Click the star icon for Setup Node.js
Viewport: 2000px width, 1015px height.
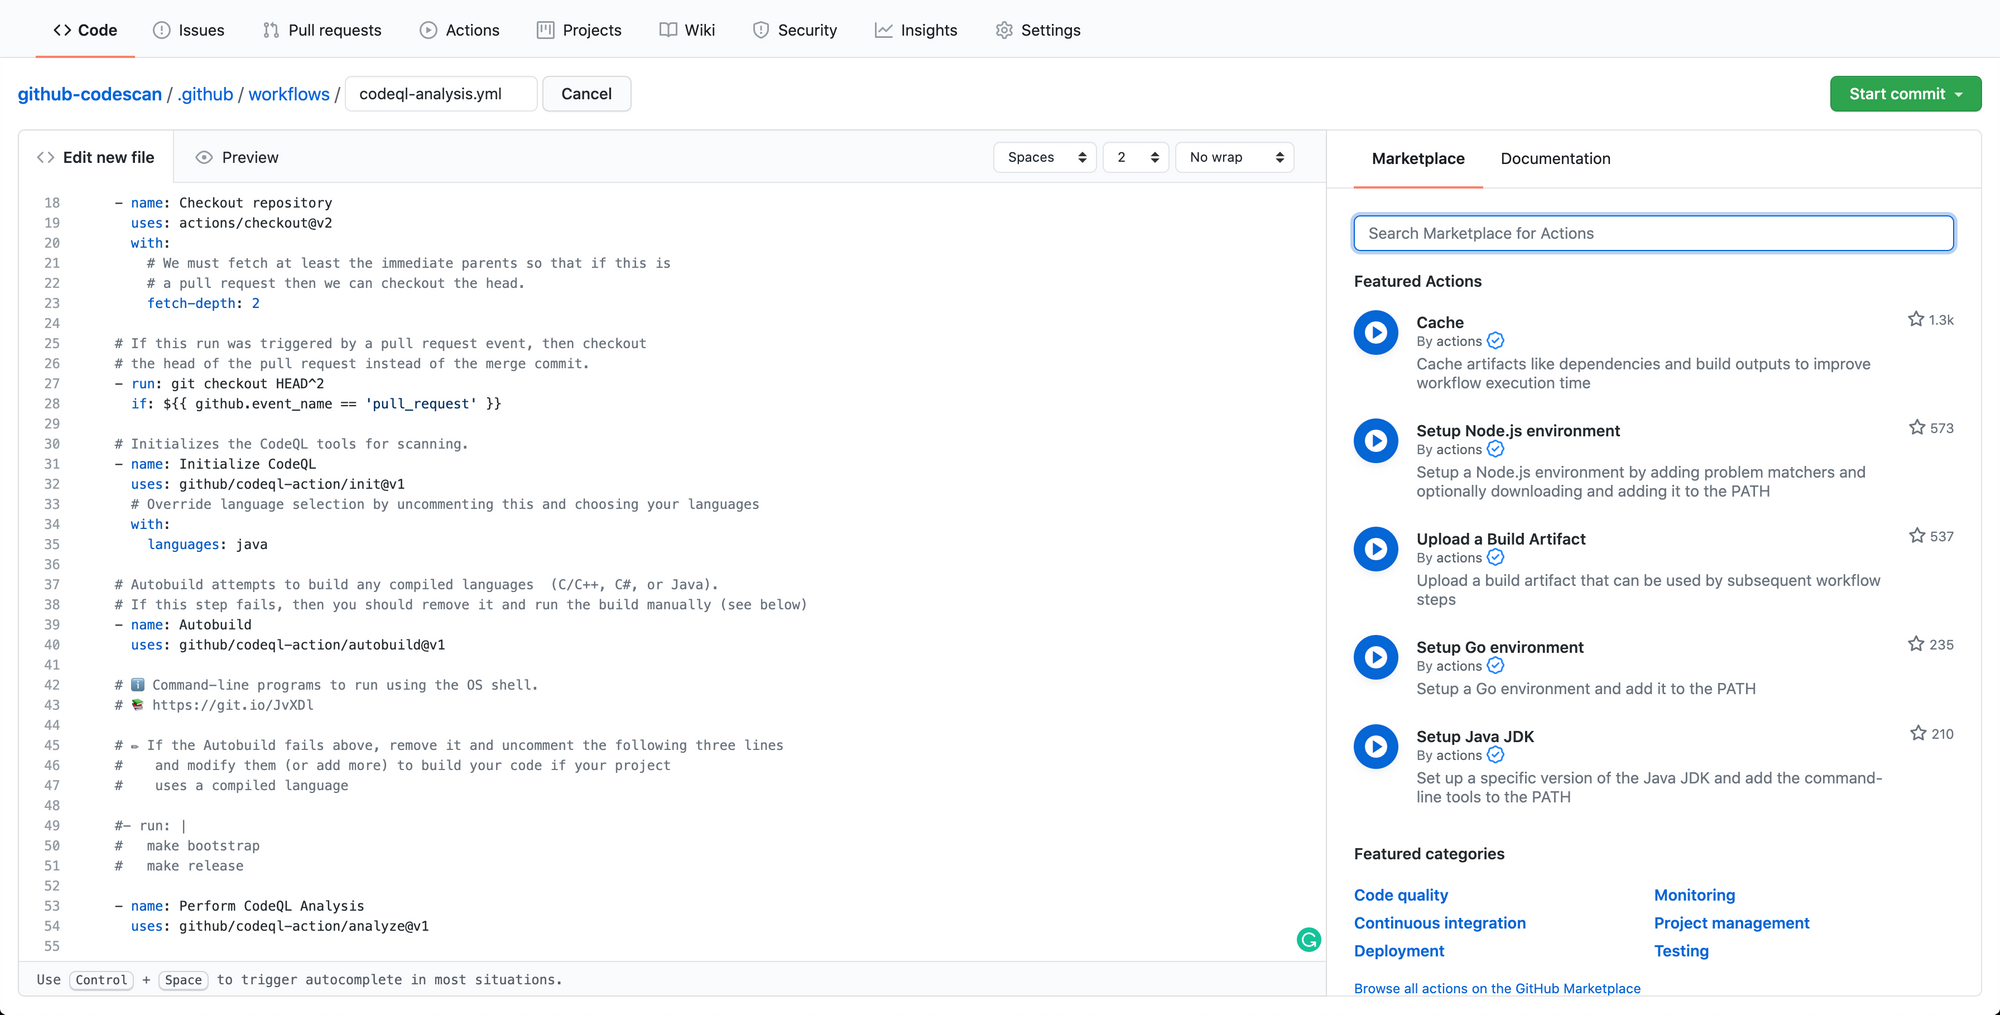(x=1917, y=427)
